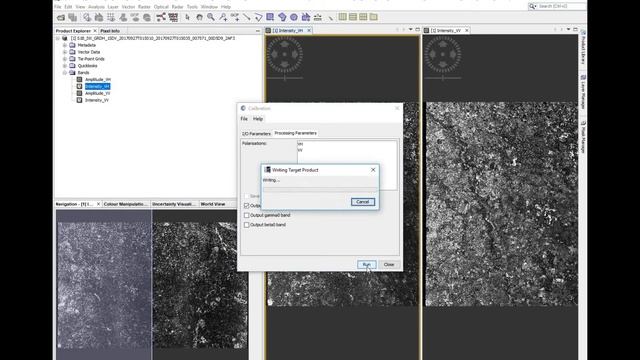This screenshot has width=640, height=360.
Task: Click the Metadata folder icon
Action: click(72, 45)
